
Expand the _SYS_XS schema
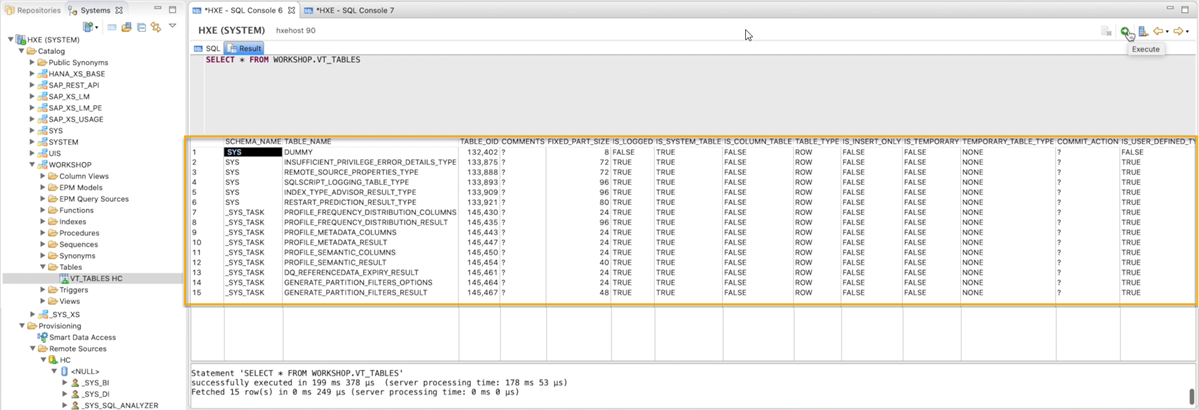click(32, 314)
